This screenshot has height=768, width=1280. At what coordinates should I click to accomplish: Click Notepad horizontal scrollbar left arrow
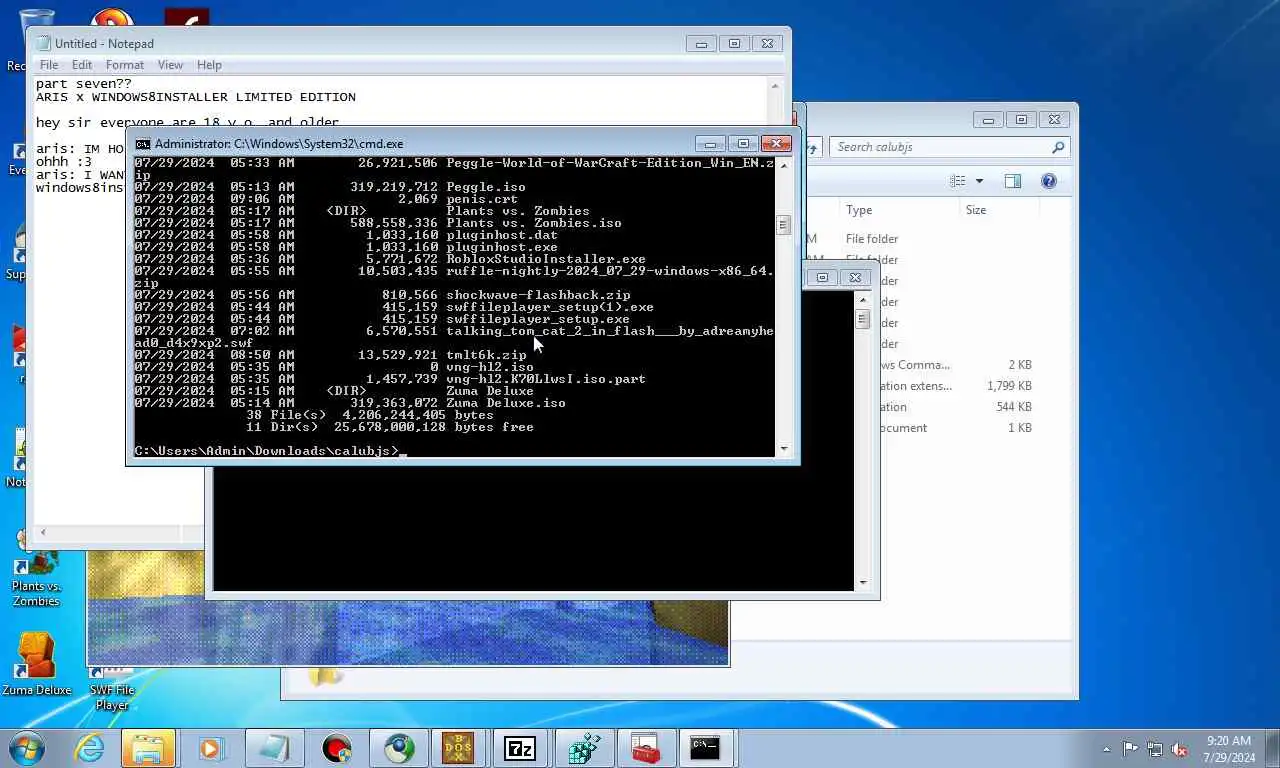(x=42, y=533)
